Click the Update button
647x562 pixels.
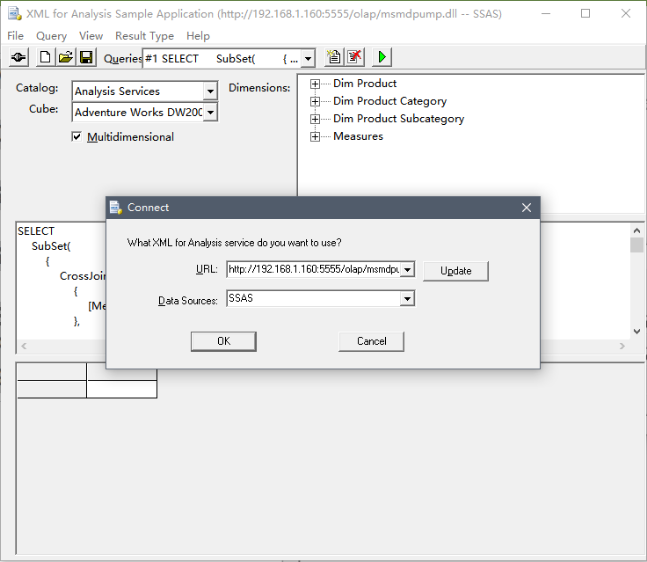click(455, 271)
